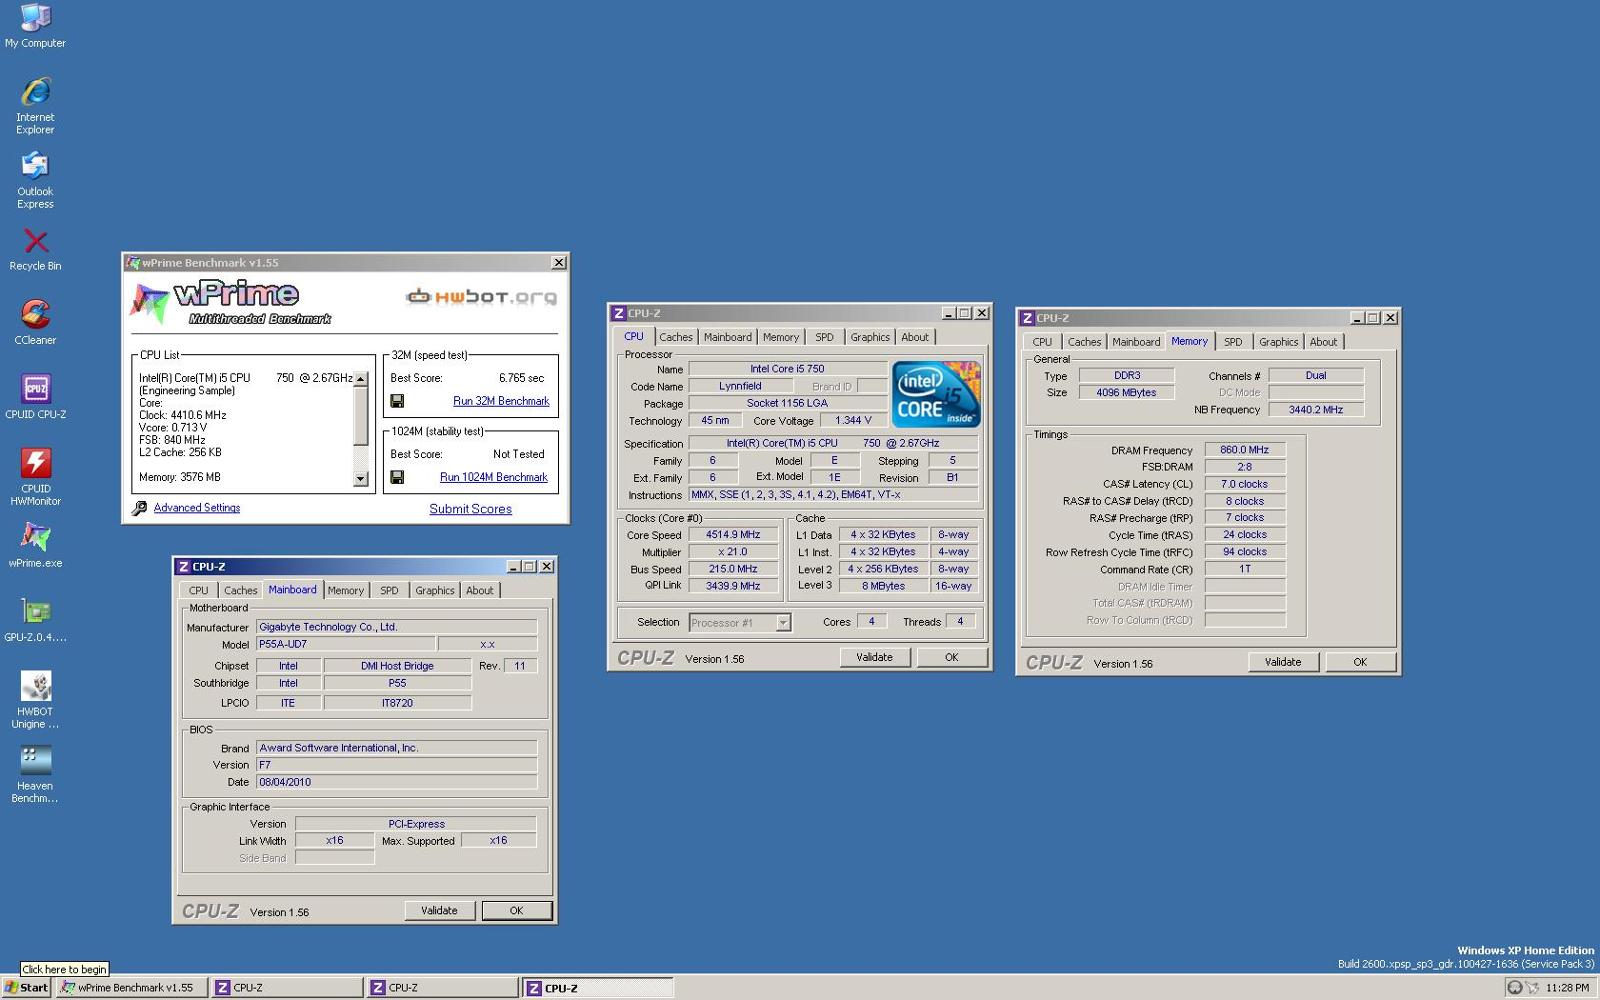
Task: Click the hwbot.org logo in wPrime
Action: 481,296
